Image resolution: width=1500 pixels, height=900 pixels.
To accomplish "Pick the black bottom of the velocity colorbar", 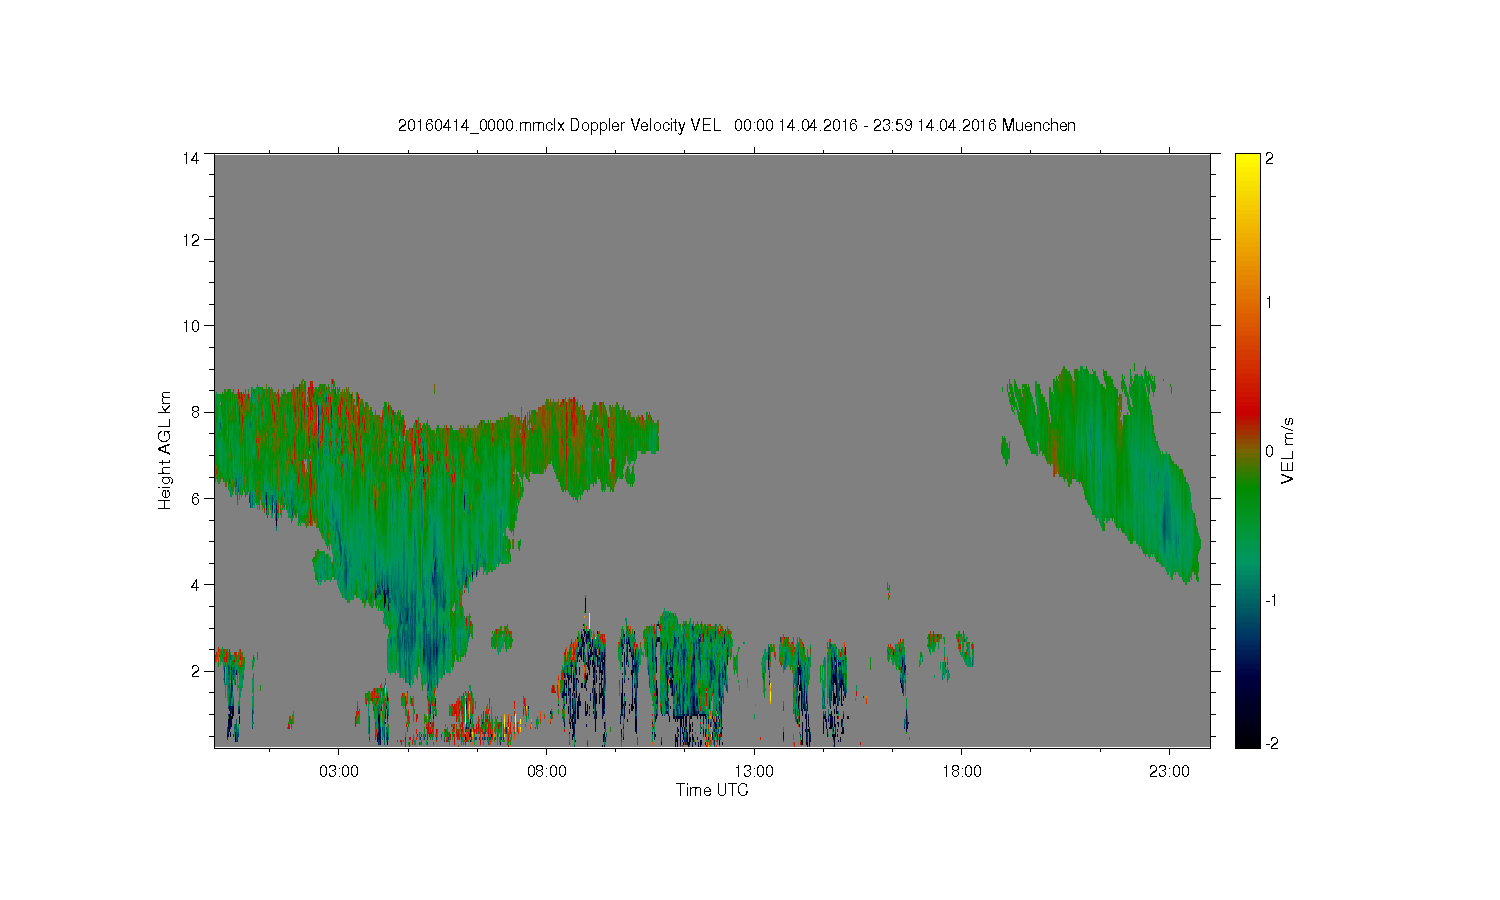I will (1247, 740).
